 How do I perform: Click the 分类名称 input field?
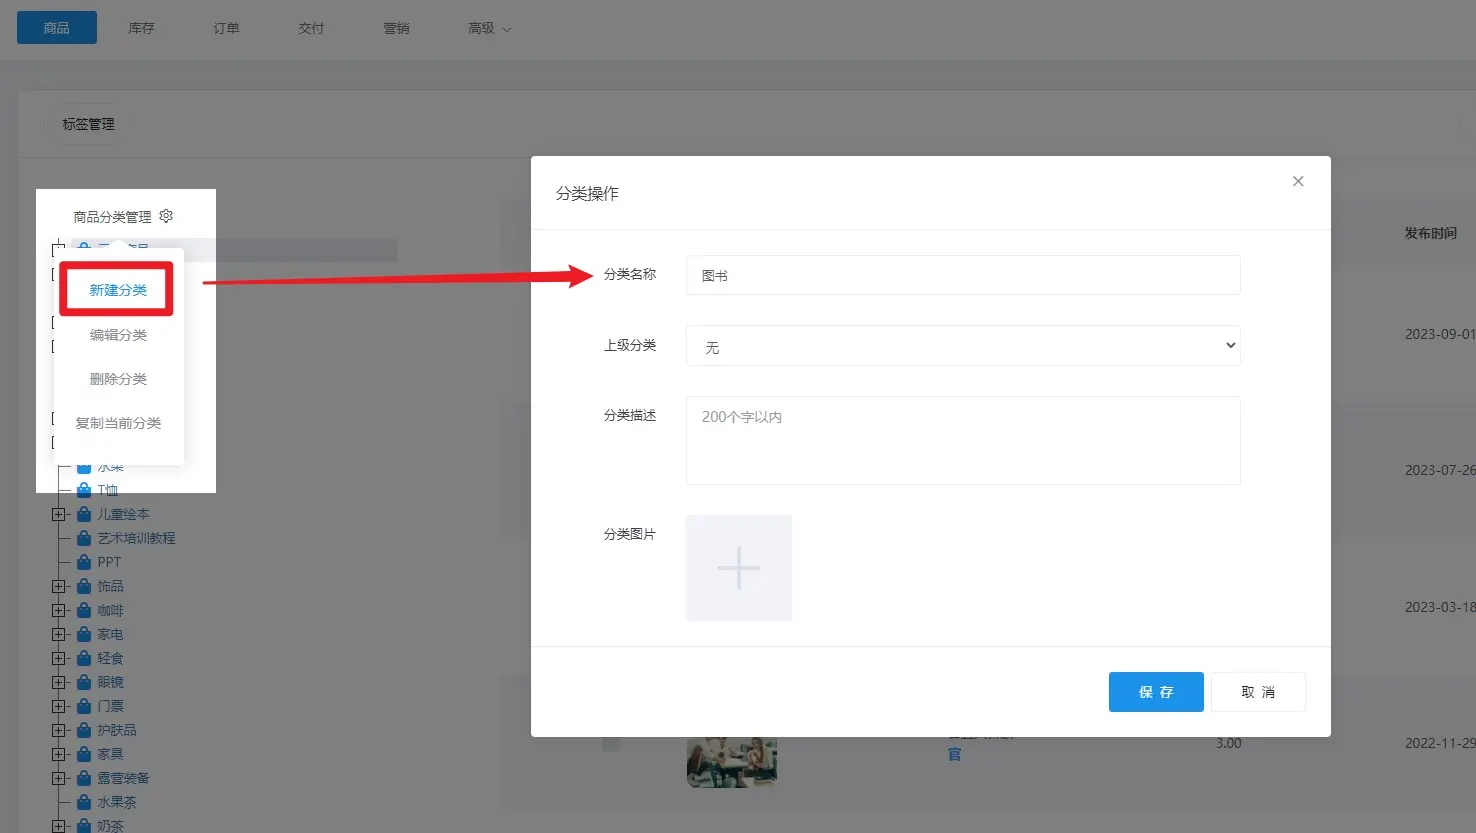point(962,275)
